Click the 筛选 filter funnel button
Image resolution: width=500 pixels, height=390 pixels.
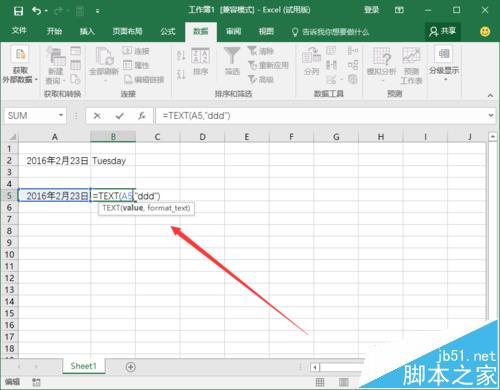coord(232,61)
